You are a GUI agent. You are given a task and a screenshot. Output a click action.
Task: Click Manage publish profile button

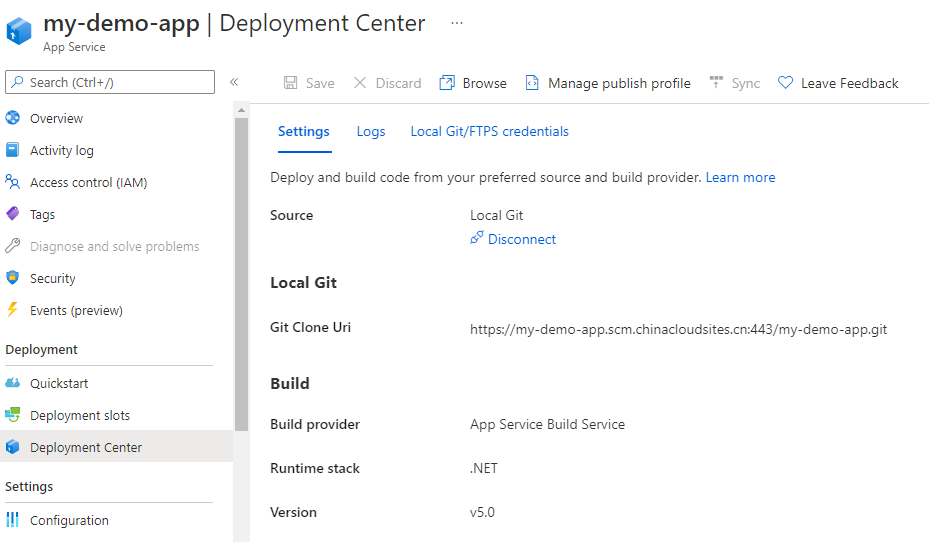click(x=608, y=83)
